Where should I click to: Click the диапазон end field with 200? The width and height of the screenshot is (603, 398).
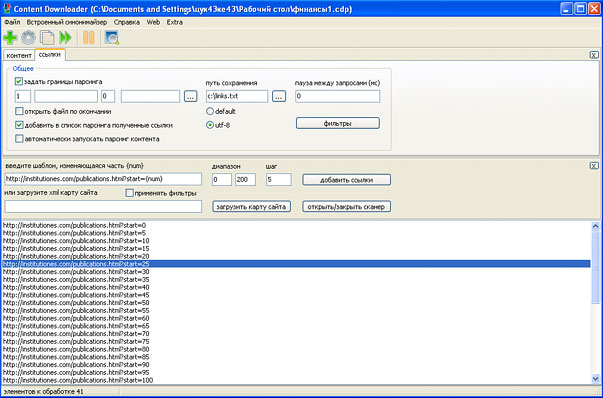[x=245, y=179]
